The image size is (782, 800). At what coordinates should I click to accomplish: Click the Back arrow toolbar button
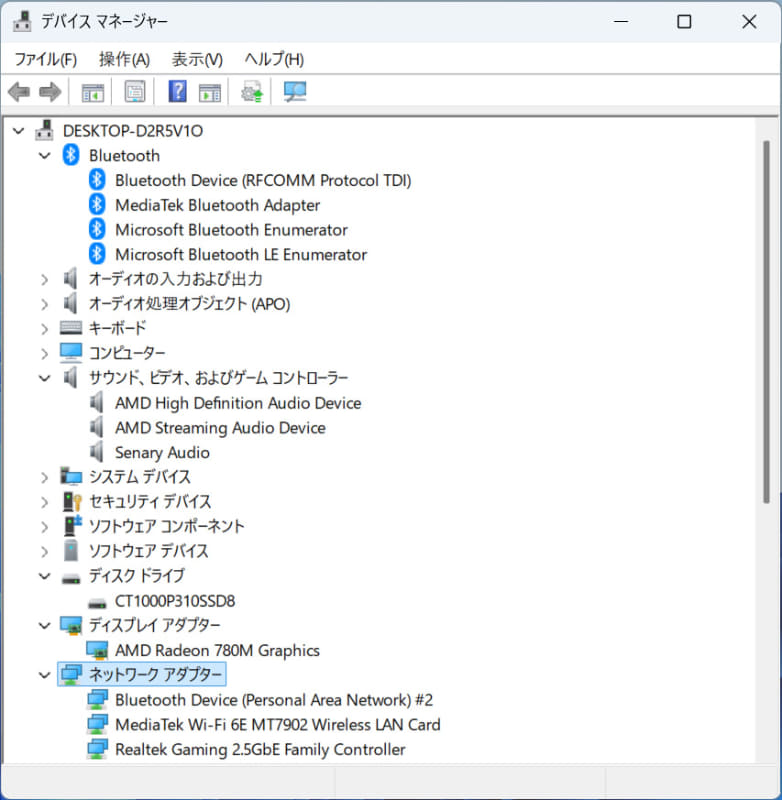(x=19, y=92)
